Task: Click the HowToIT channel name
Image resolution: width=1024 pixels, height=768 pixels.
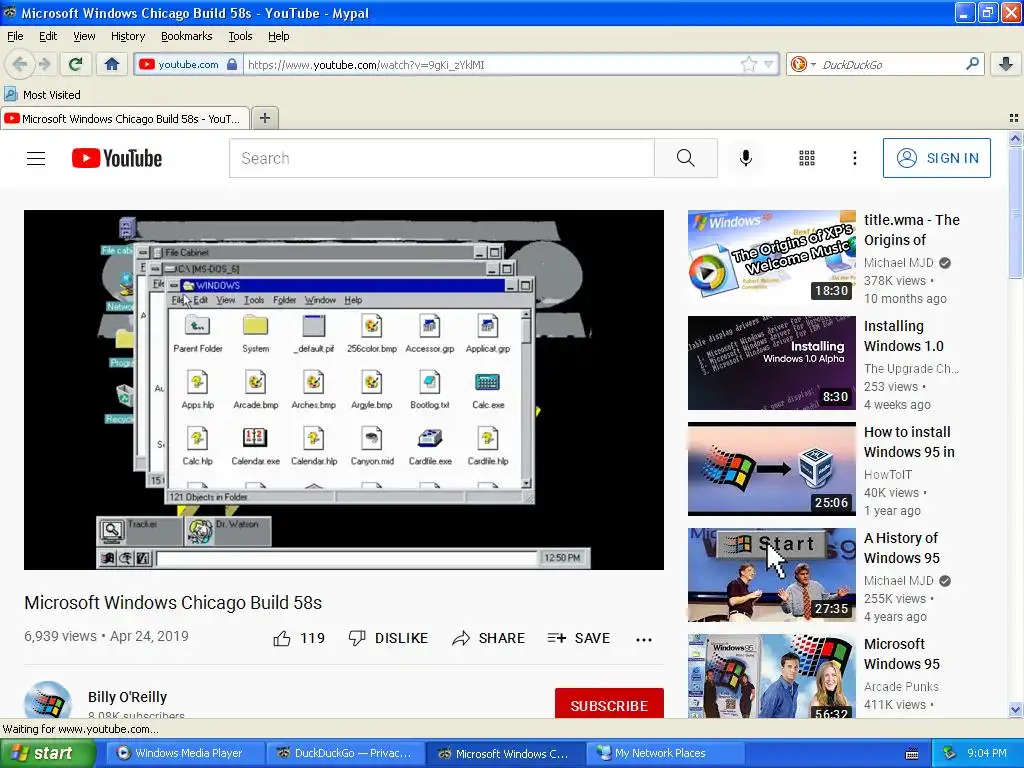Action: coord(888,475)
